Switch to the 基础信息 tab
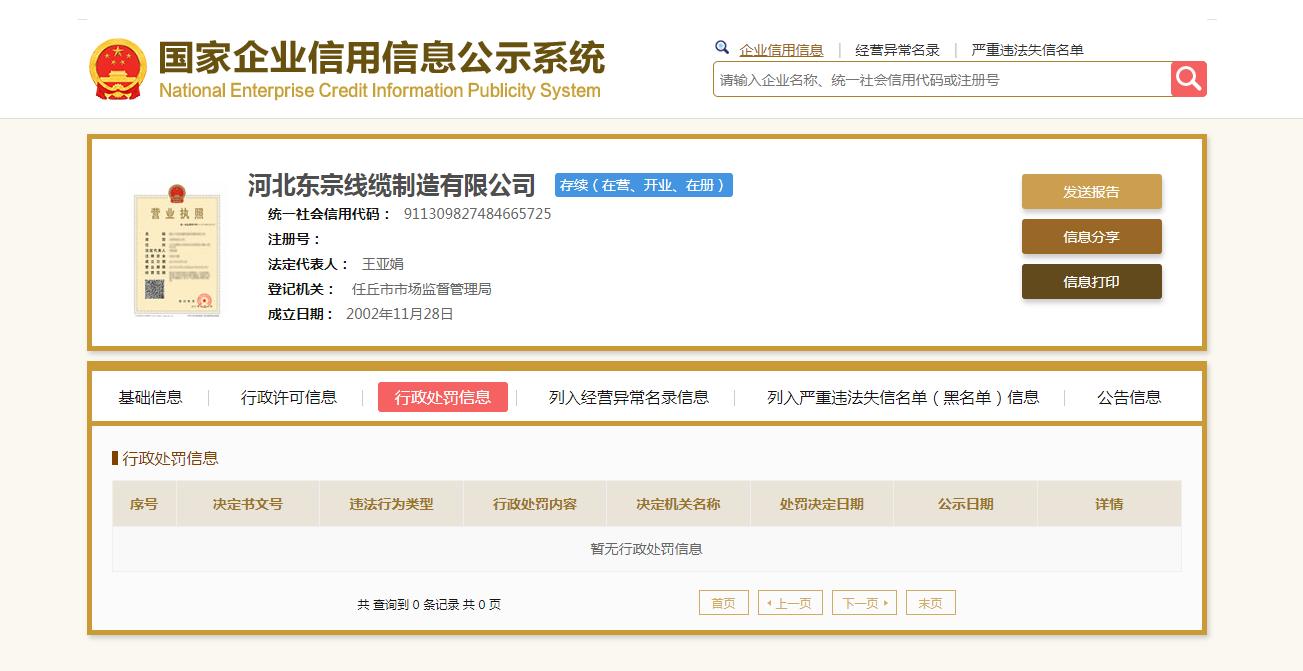 [x=150, y=397]
